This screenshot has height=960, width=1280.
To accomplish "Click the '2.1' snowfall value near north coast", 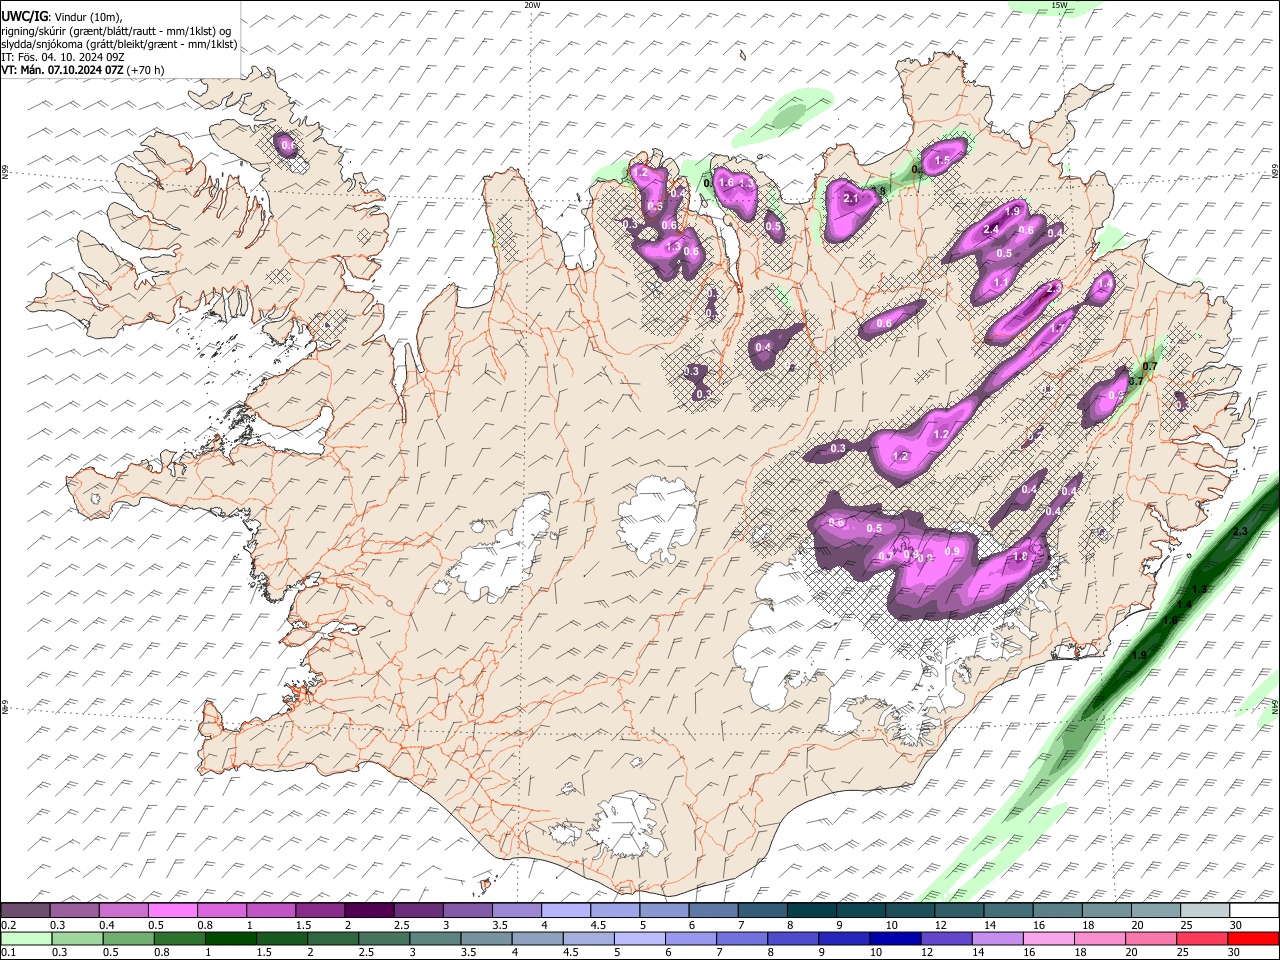I will (852, 198).
